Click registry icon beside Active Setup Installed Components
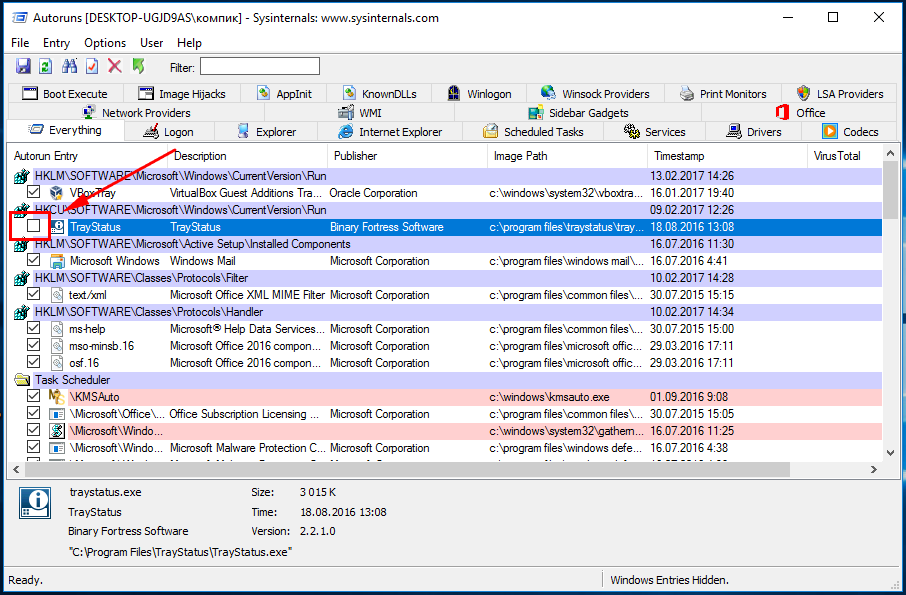Viewport: 906px width, 595px height. (22, 244)
